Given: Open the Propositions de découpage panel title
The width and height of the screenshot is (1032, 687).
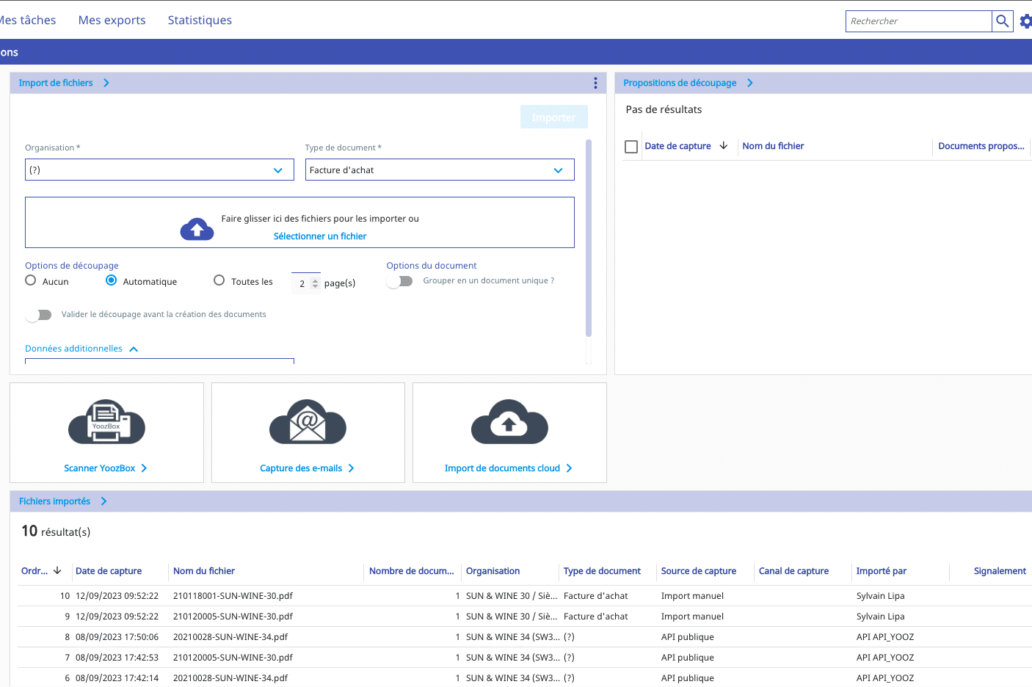Looking at the screenshot, I should tap(679, 83).
